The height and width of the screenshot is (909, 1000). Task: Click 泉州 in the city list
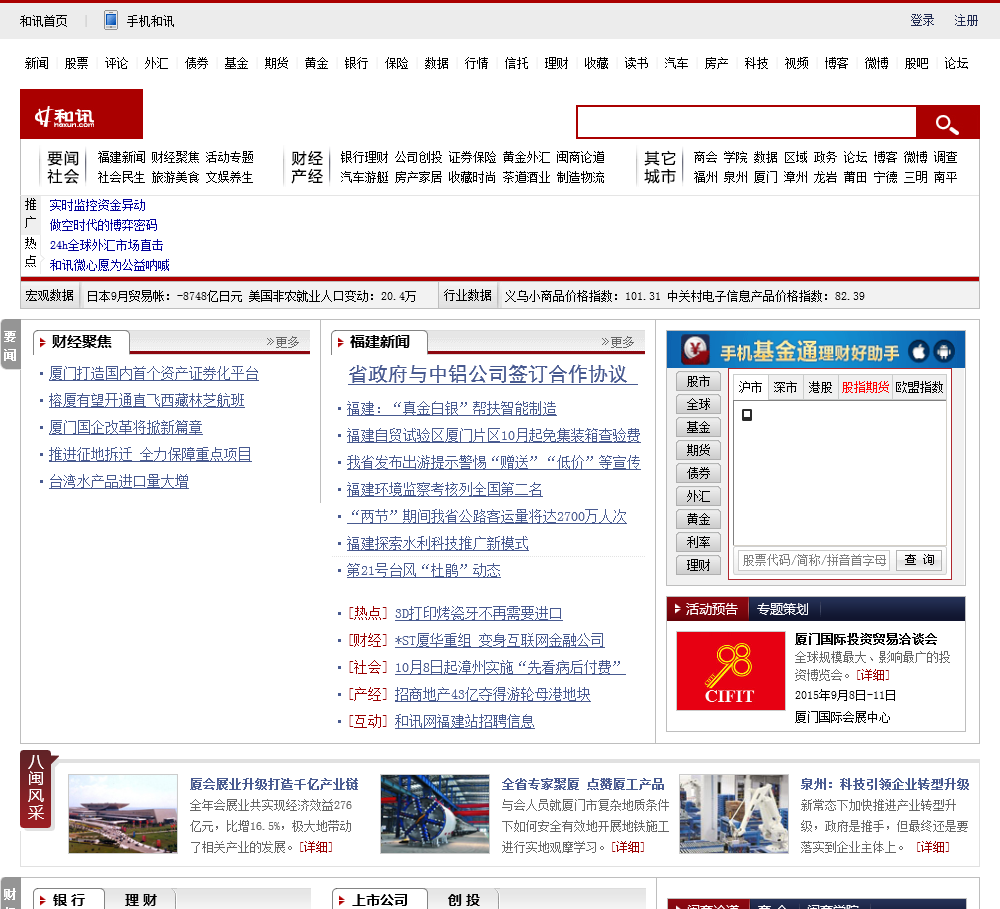pos(735,177)
